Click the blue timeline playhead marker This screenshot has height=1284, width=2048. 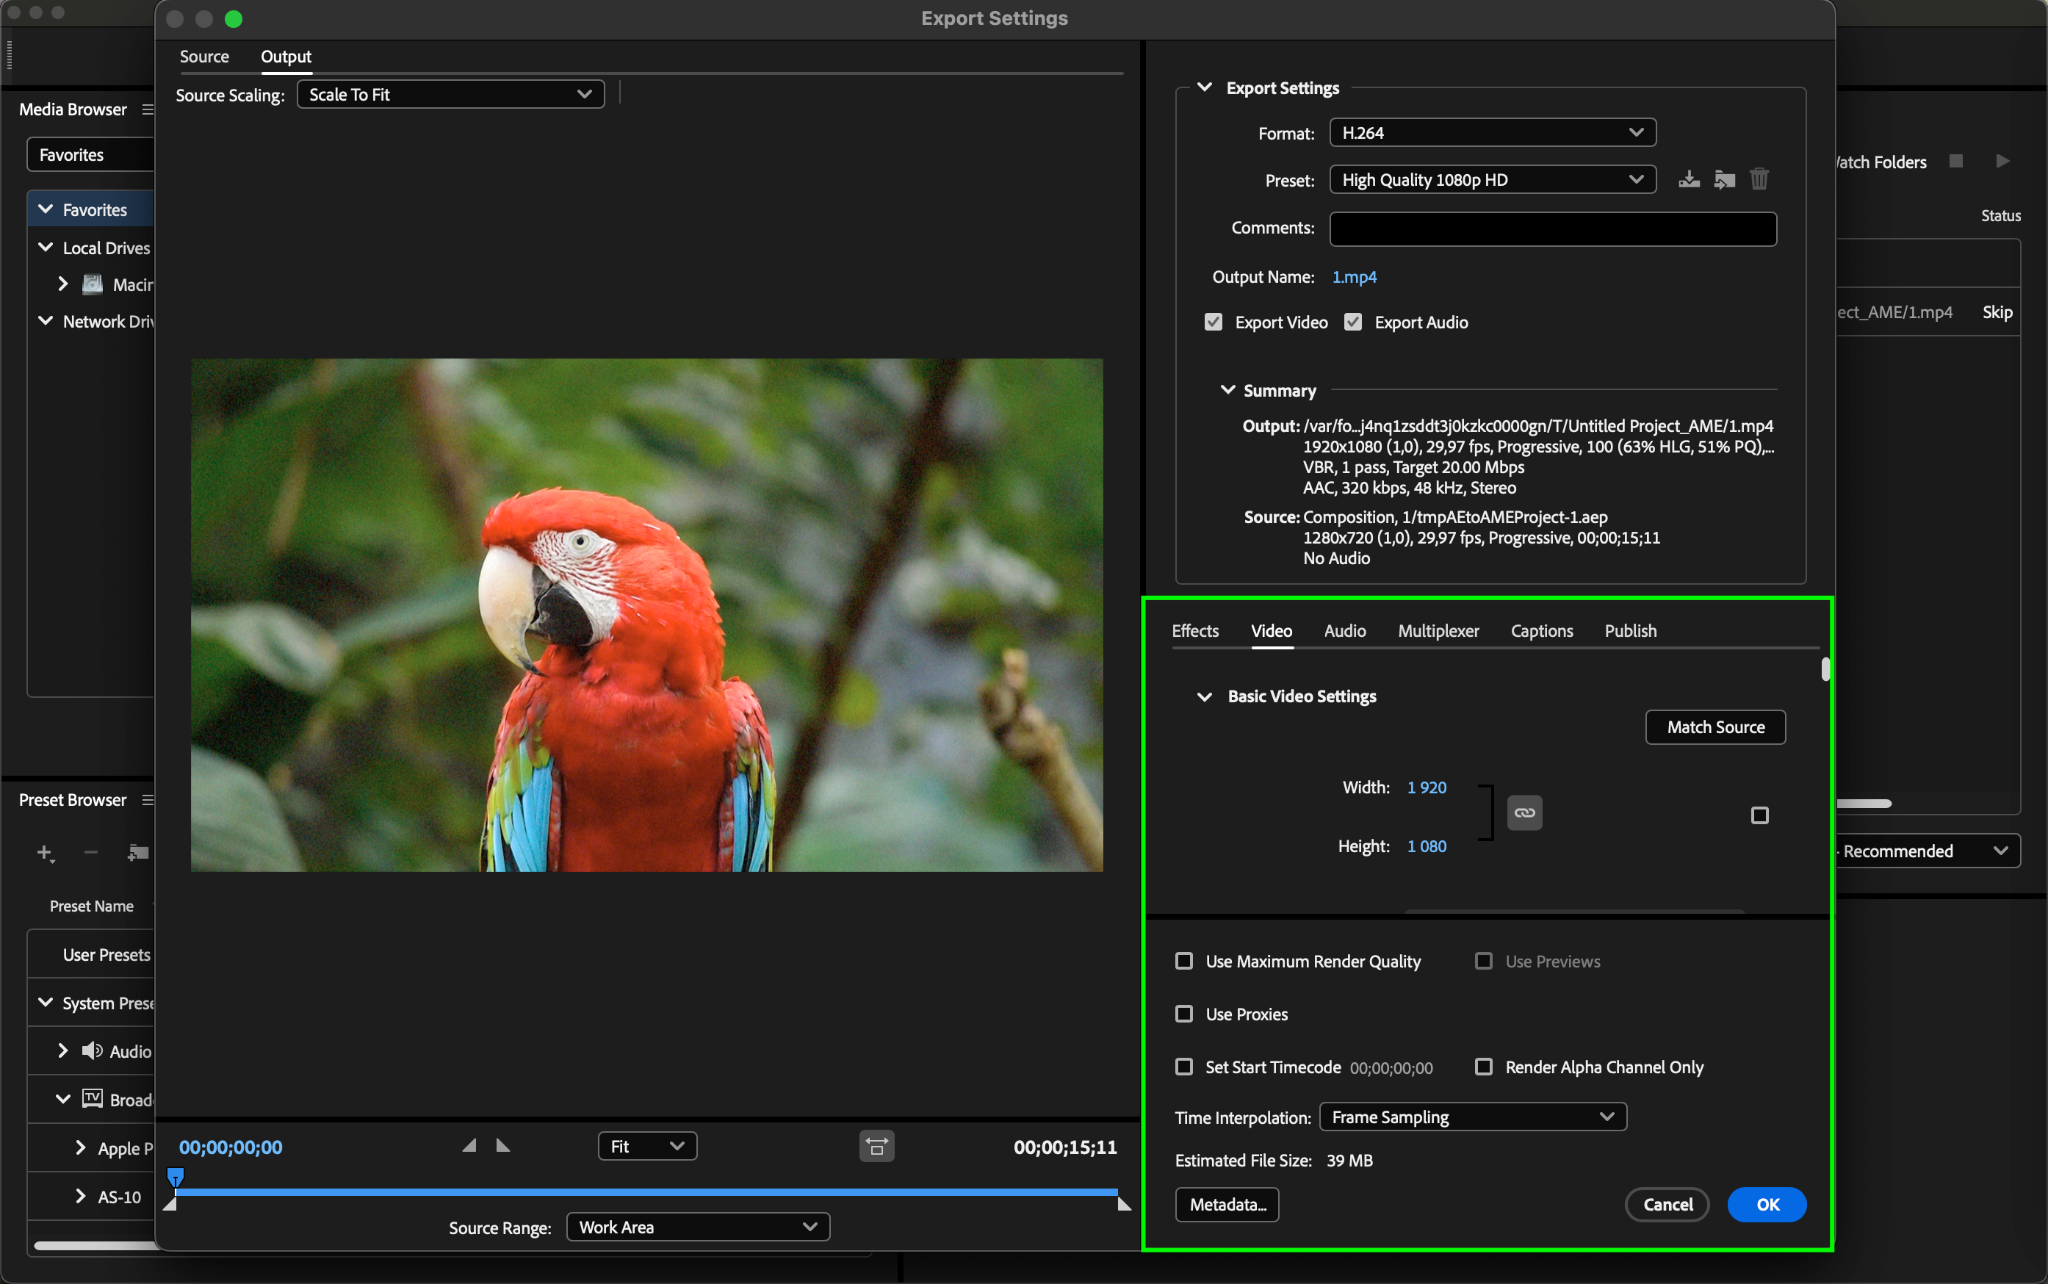point(175,1176)
